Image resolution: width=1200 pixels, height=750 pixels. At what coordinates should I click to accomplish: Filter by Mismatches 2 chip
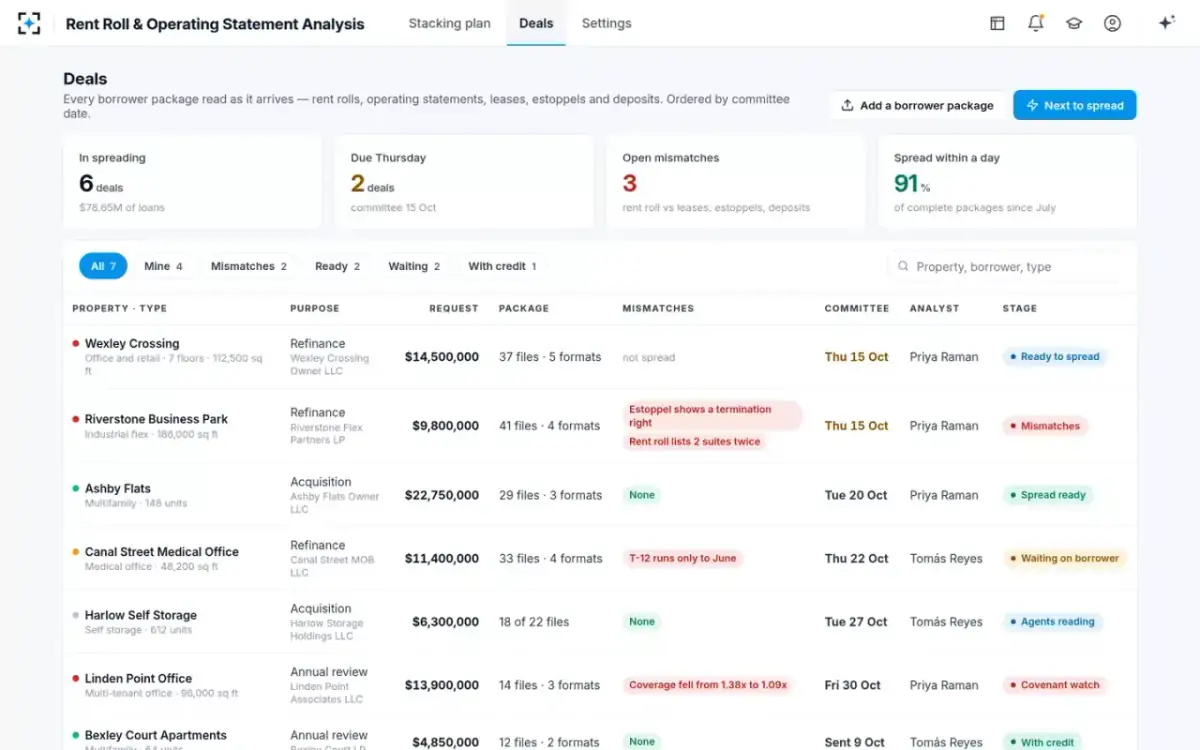click(x=249, y=266)
